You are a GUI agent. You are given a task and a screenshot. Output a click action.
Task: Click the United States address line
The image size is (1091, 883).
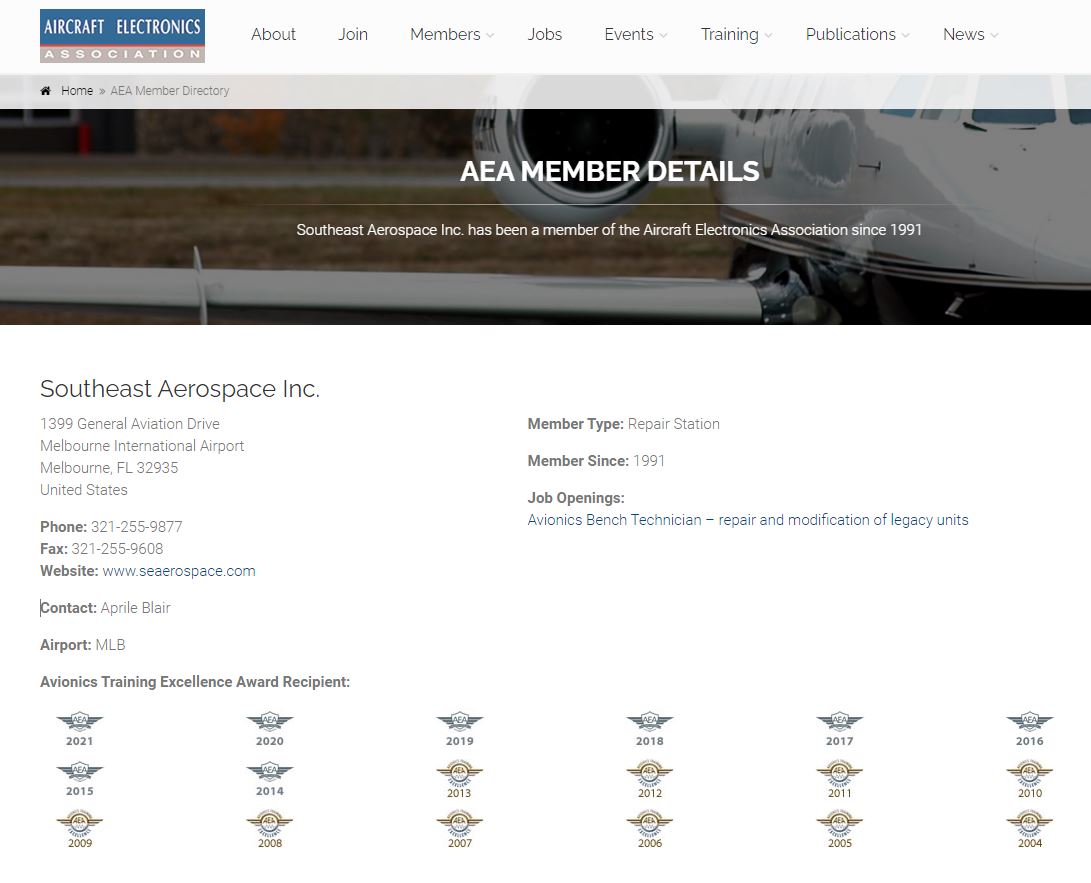pyautogui.click(x=83, y=490)
